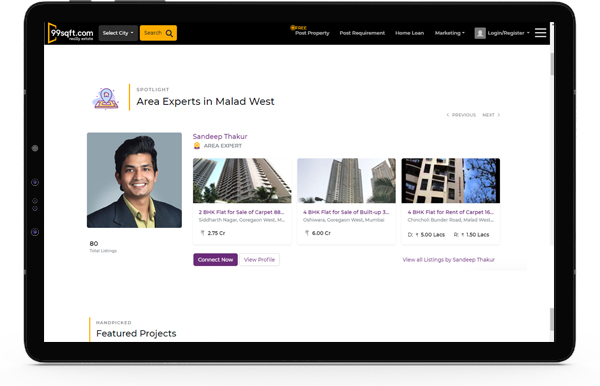600x386 pixels.
Task: Click the Connect Now button
Action: tap(215, 259)
